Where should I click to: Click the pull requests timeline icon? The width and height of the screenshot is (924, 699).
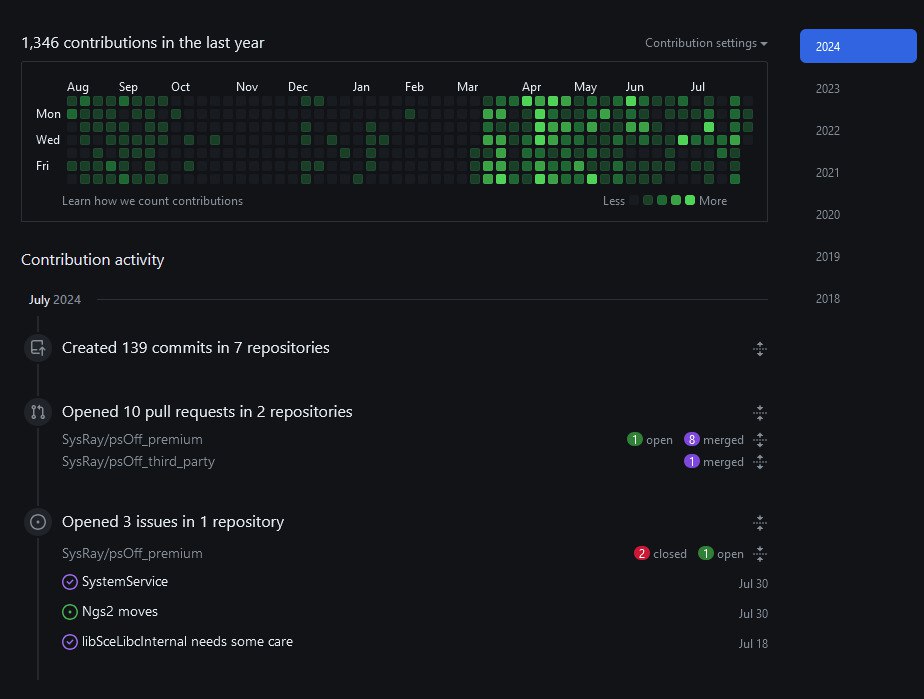click(38, 412)
